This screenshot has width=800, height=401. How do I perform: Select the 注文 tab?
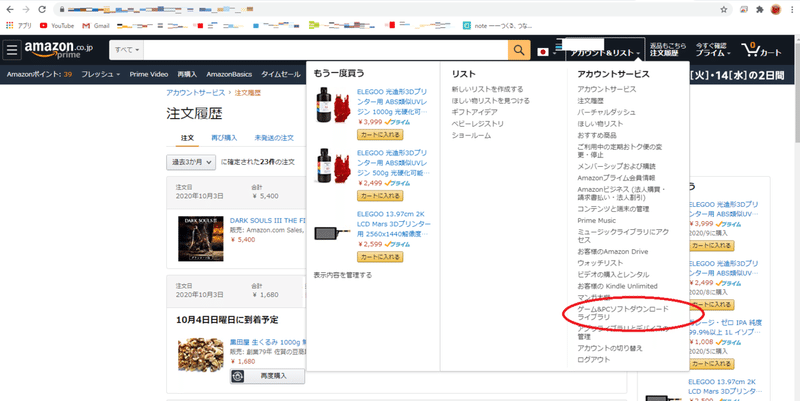pos(187,138)
